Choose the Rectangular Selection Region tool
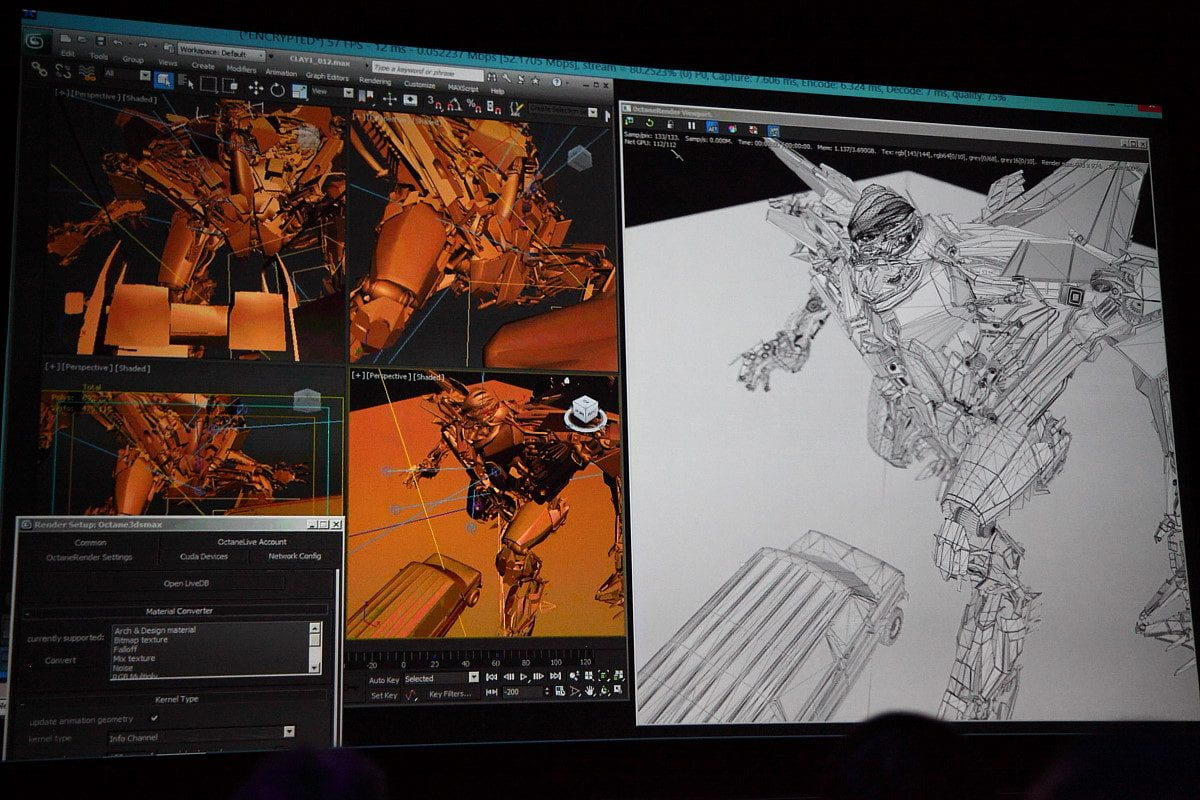The width and height of the screenshot is (1200, 800). [x=208, y=84]
